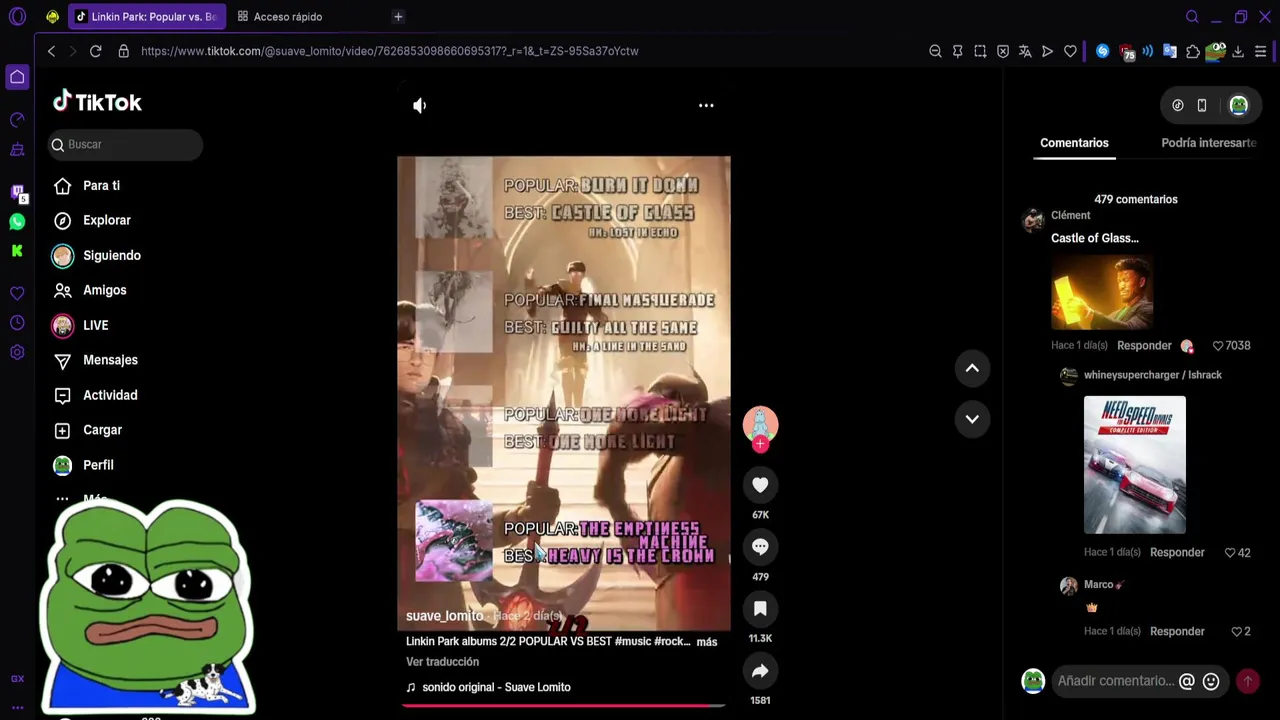Bookmark the video showing 11.3K saves
Image resolution: width=1280 pixels, height=720 pixels.
point(760,609)
